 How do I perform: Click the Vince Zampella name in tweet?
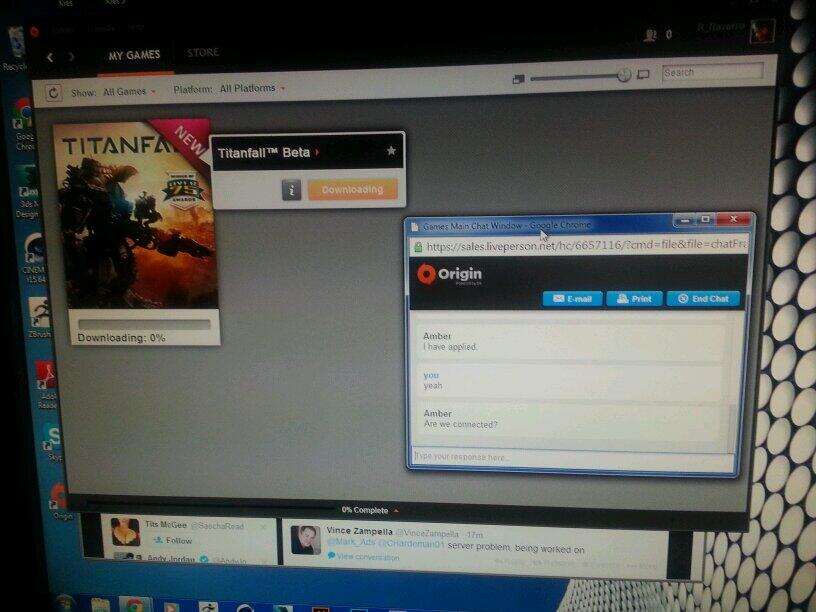coord(359,531)
